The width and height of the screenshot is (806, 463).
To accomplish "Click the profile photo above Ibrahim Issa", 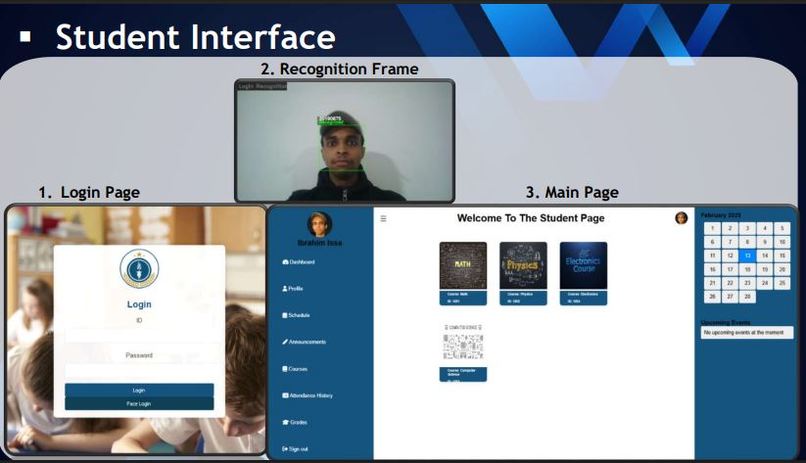I will click(319, 225).
